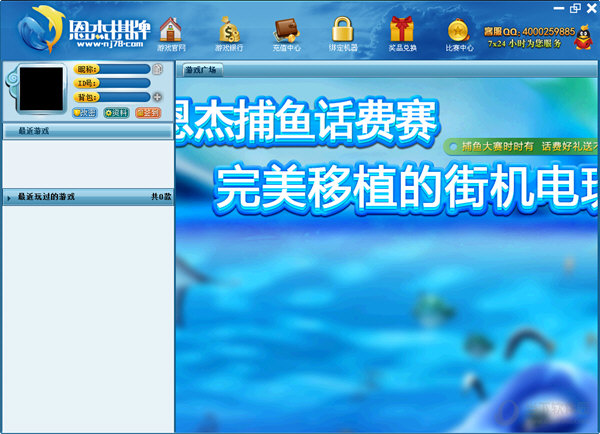The width and height of the screenshot is (600, 434).
Task: Click the 改密 change password button
Action: click(85, 113)
